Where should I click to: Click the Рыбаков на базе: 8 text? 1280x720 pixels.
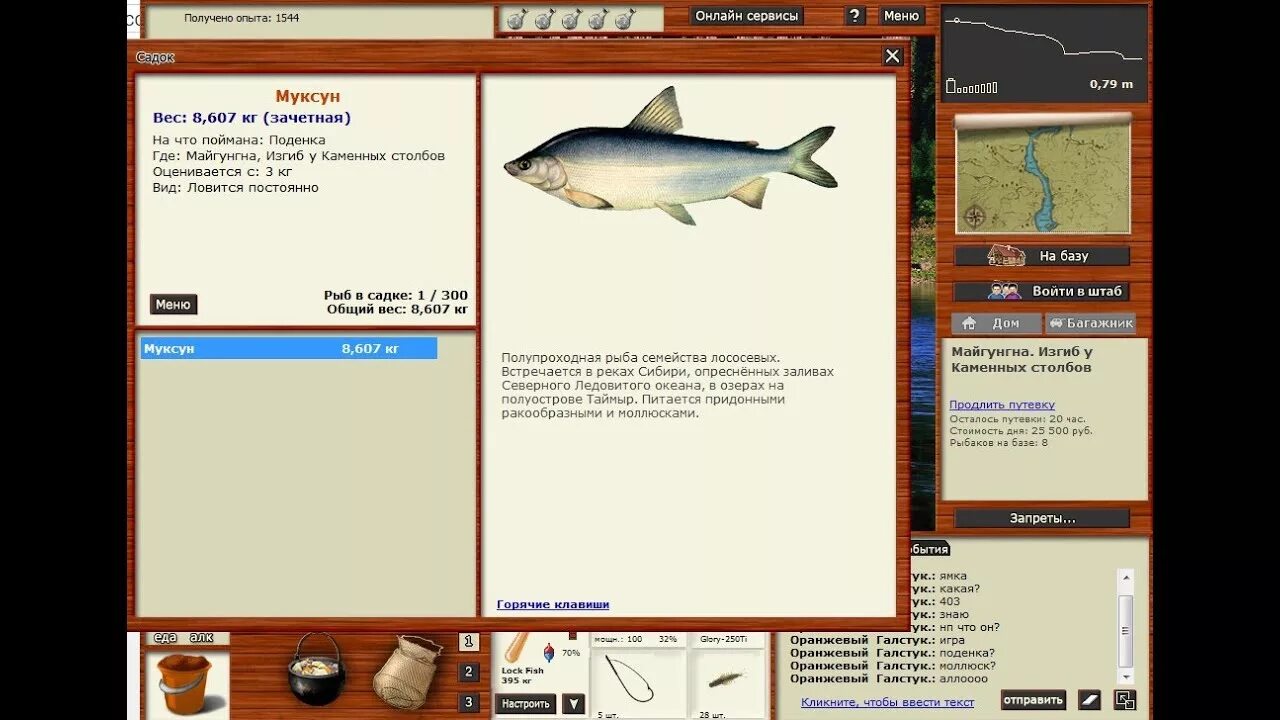[x=999, y=443]
